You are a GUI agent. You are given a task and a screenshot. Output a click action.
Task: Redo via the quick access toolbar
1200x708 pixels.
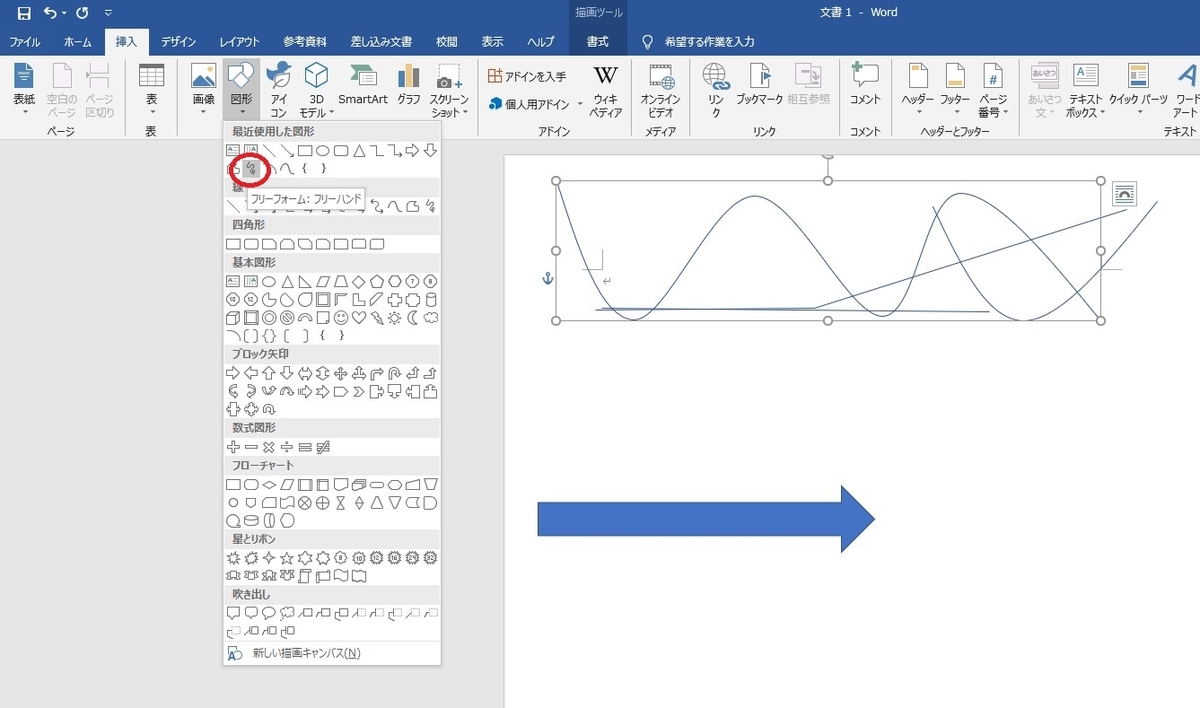(82, 14)
